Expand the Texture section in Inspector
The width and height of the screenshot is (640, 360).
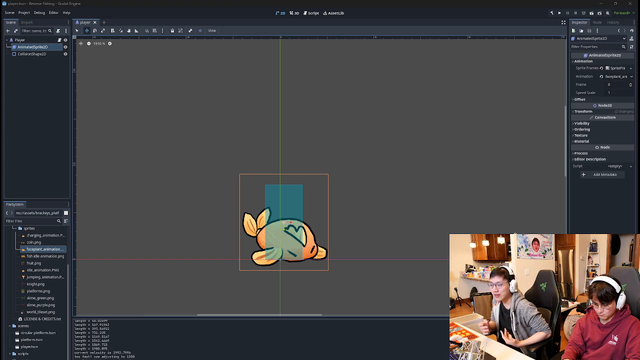point(602,136)
